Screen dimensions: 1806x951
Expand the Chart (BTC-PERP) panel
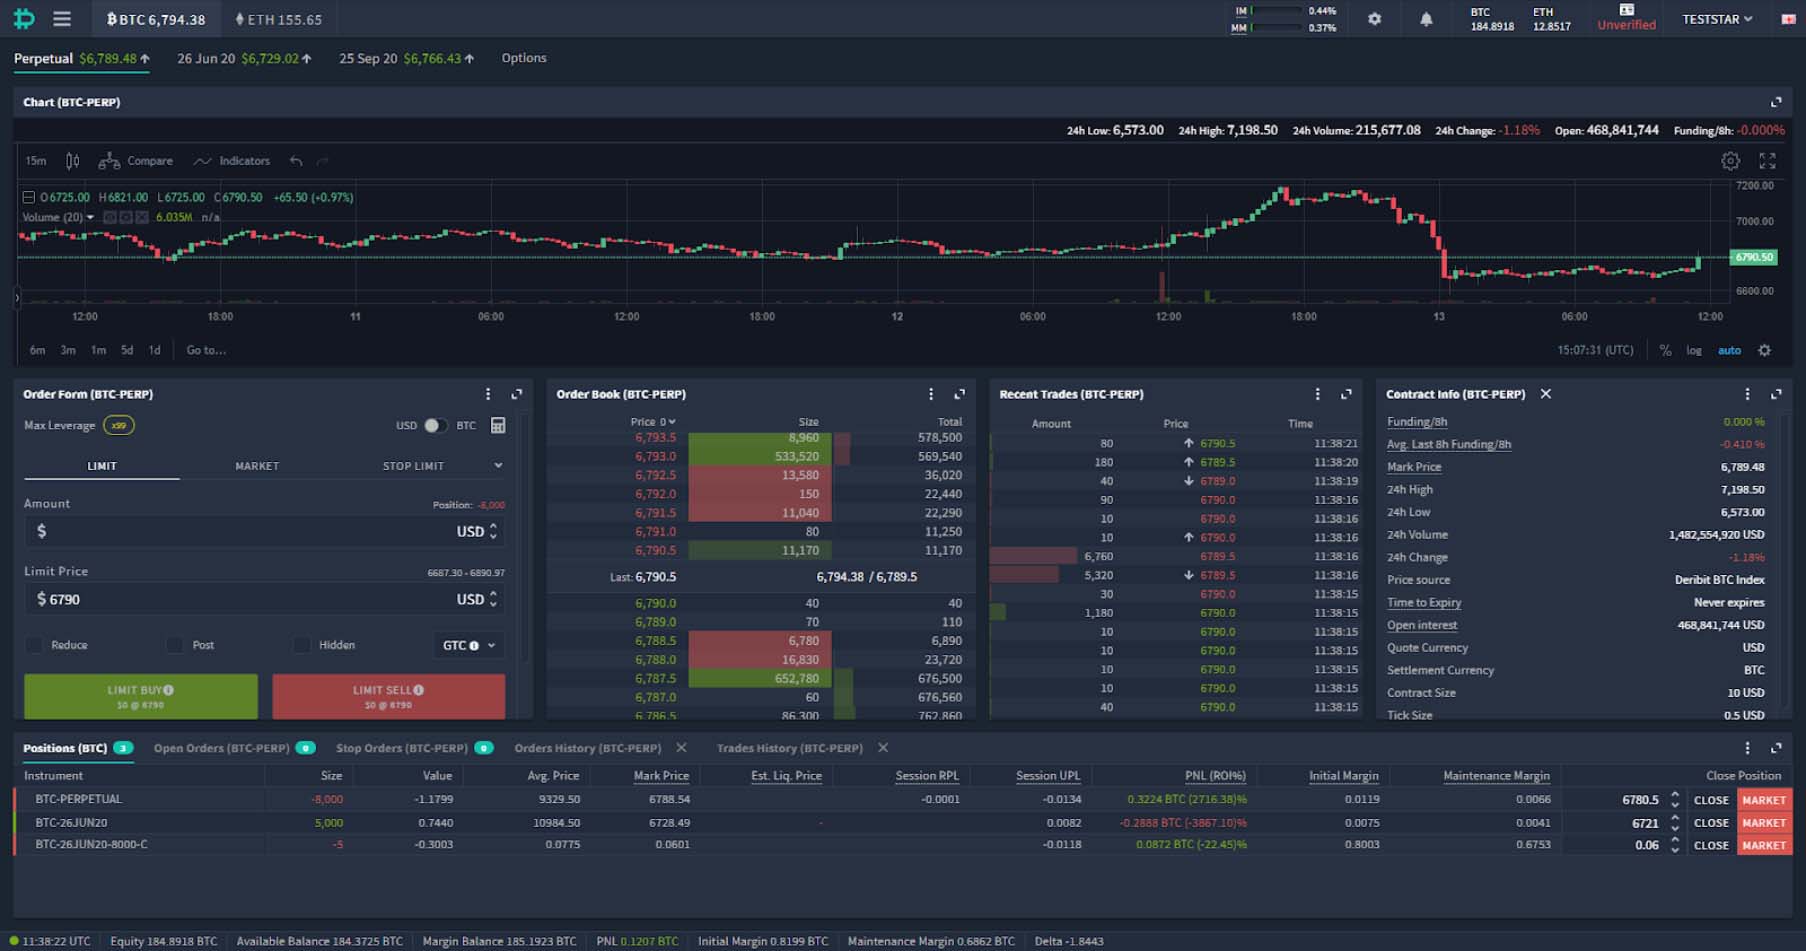click(1776, 102)
